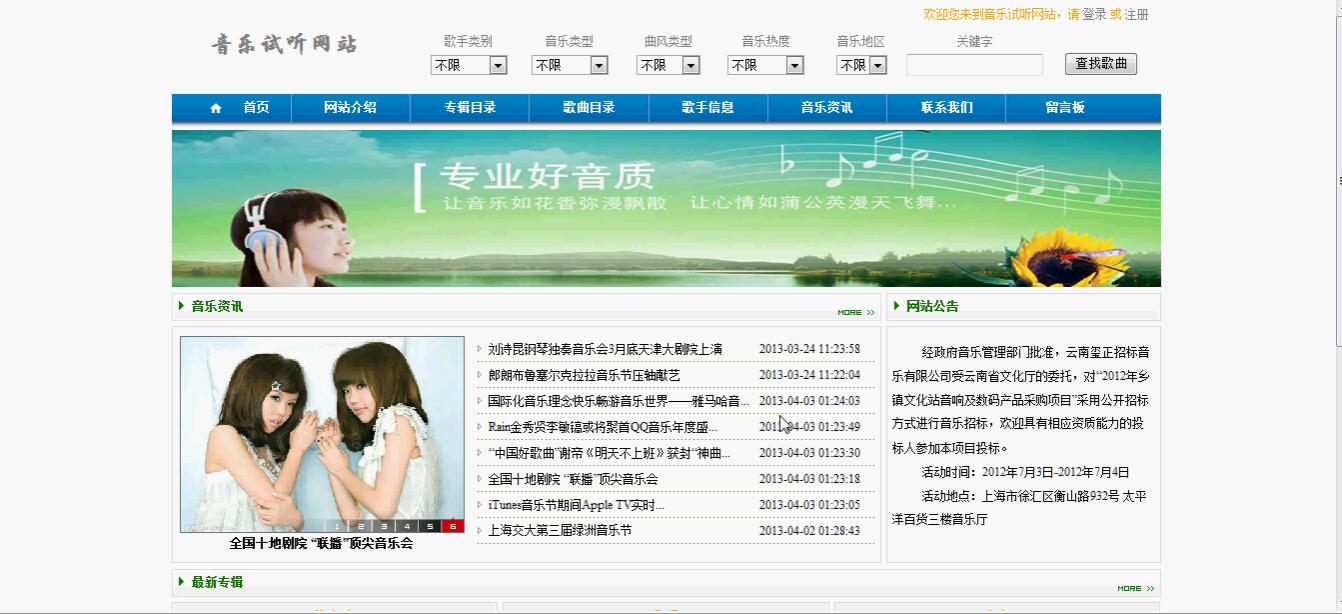Open news "中国好歌曲"谢帝《明天不上班》
This screenshot has width=1342, height=614.
609,453
